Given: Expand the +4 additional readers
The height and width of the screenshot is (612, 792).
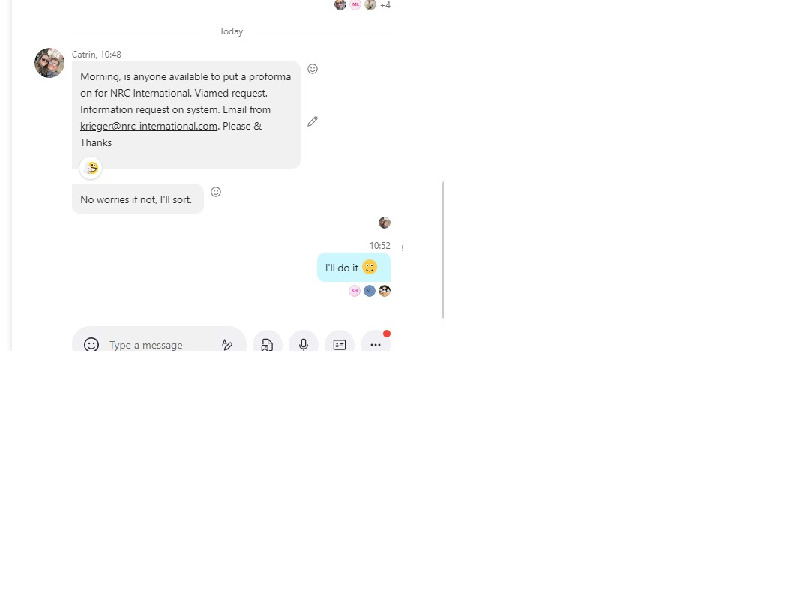Looking at the screenshot, I should click(x=385, y=5).
